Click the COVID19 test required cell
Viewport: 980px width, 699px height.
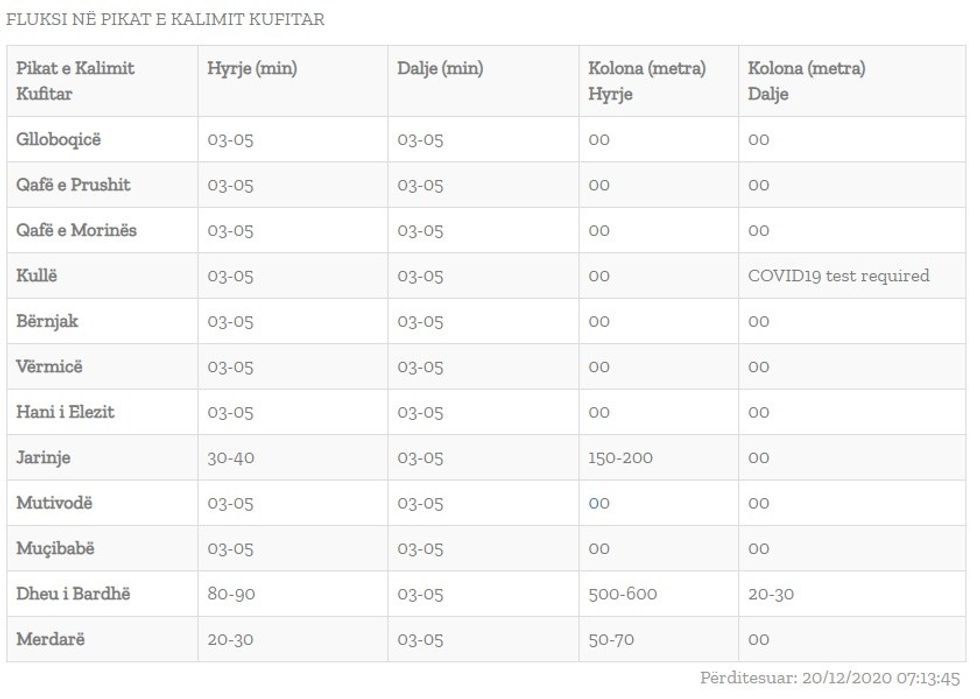coord(838,276)
